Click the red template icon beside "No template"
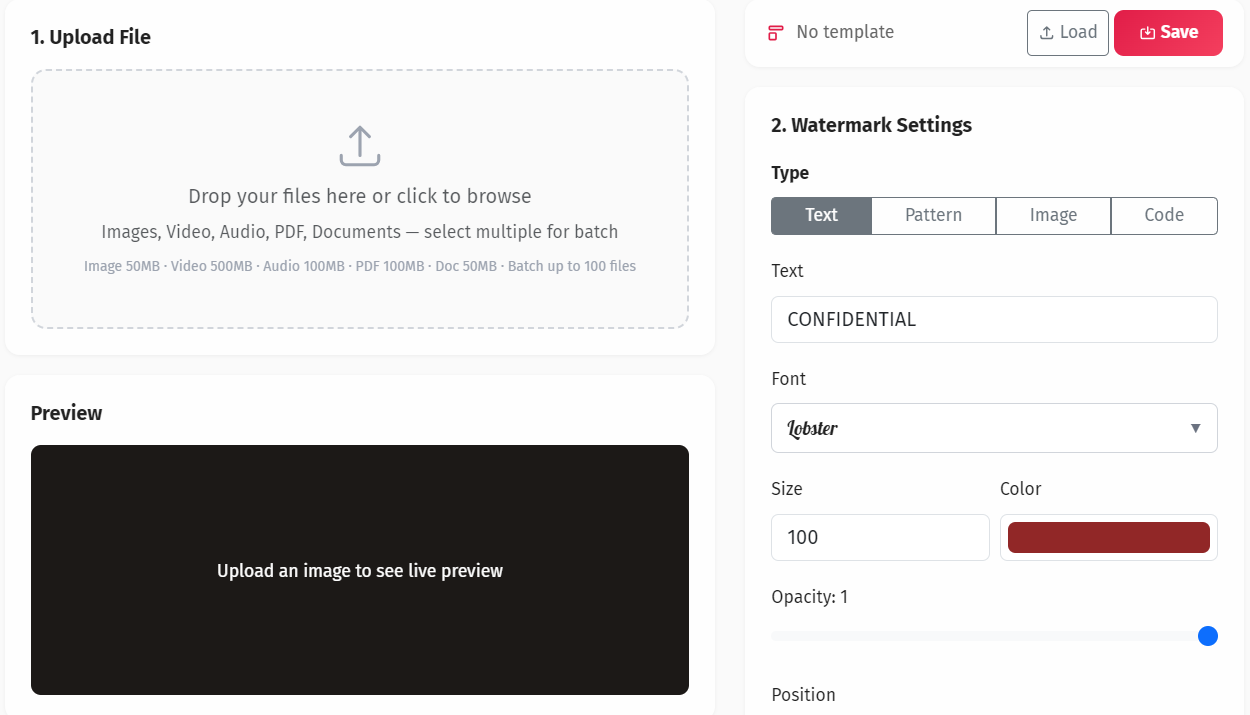Screen dimensions: 1250x715 (775, 31)
